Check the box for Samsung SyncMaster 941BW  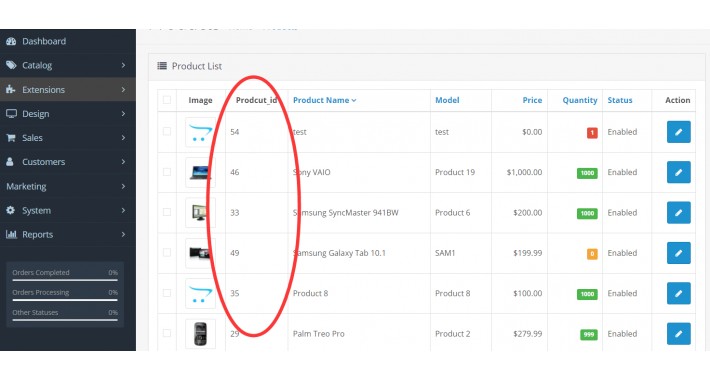167,212
